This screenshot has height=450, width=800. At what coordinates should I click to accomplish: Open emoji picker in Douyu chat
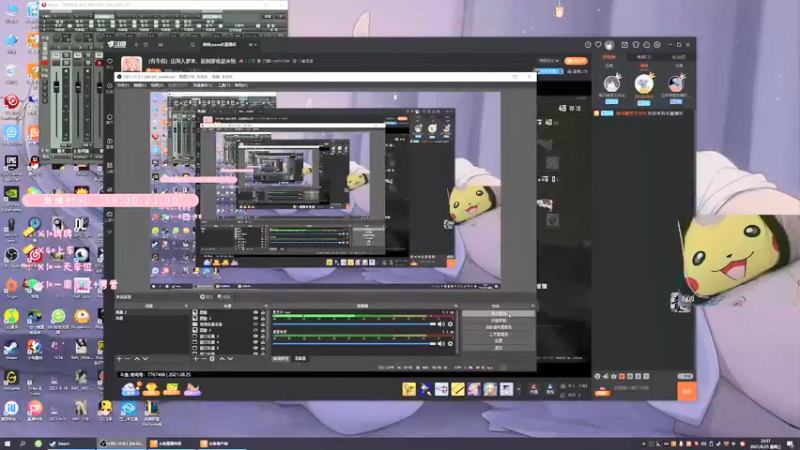point(597,376)
